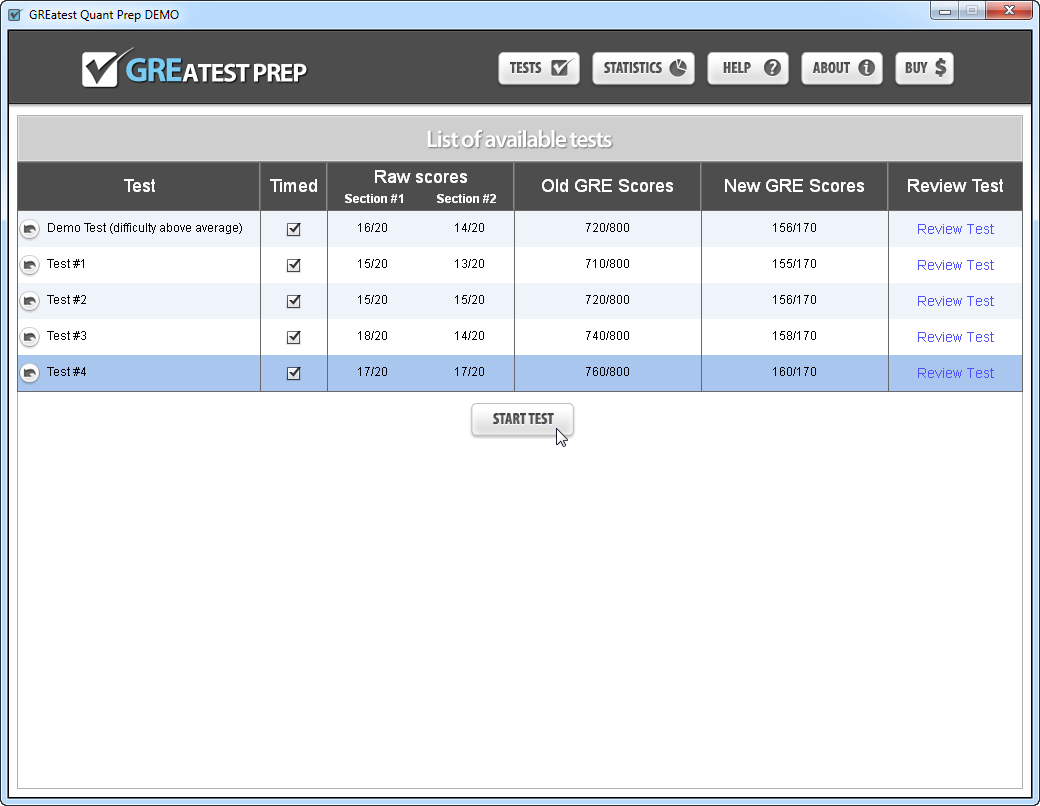The width and height of the screenshot is (1040, 806).
Task: Toggle the Timed checkbox for Demo Test
Action: pyautogui.click(x=293, y=229)
